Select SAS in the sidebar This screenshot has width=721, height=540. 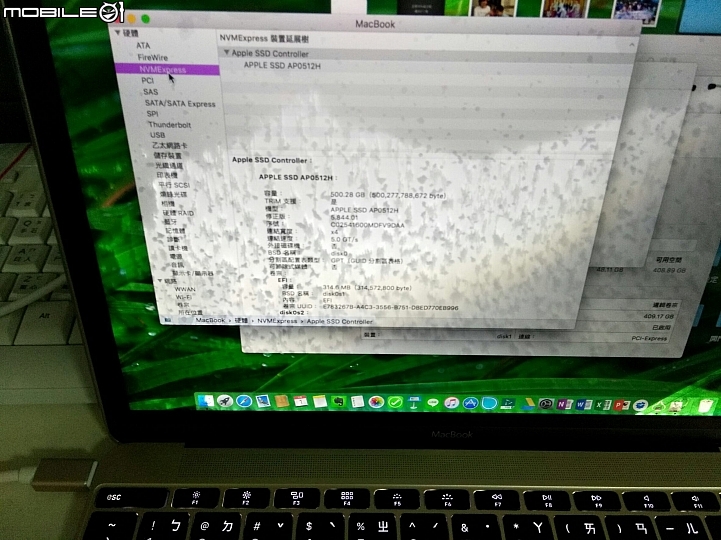coord(150,92)
